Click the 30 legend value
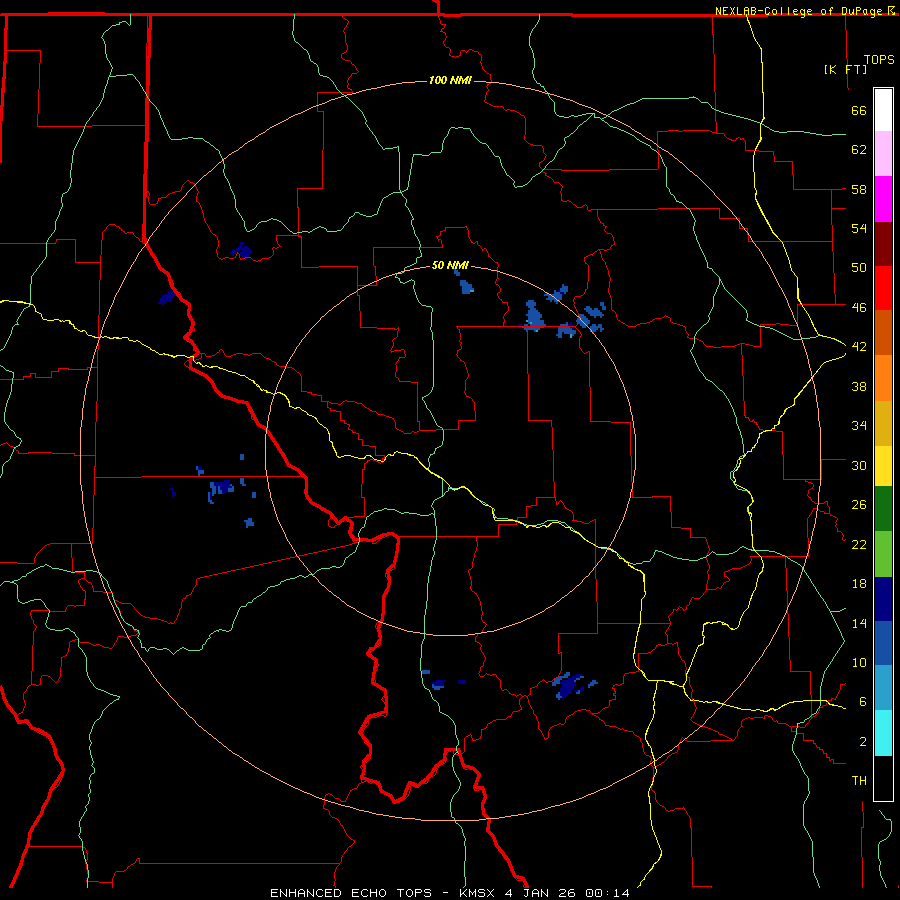Viewport: 900px width, 900px height. click(859, 465)
